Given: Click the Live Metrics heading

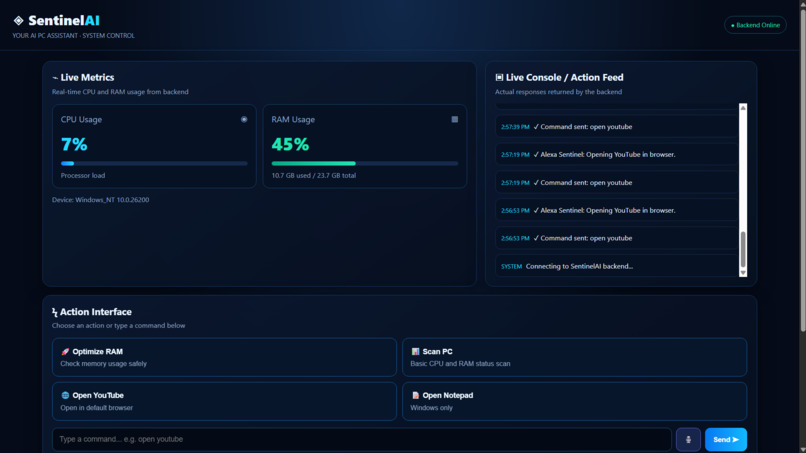Looking at the screenshot, I should click(x=87, y=78).
